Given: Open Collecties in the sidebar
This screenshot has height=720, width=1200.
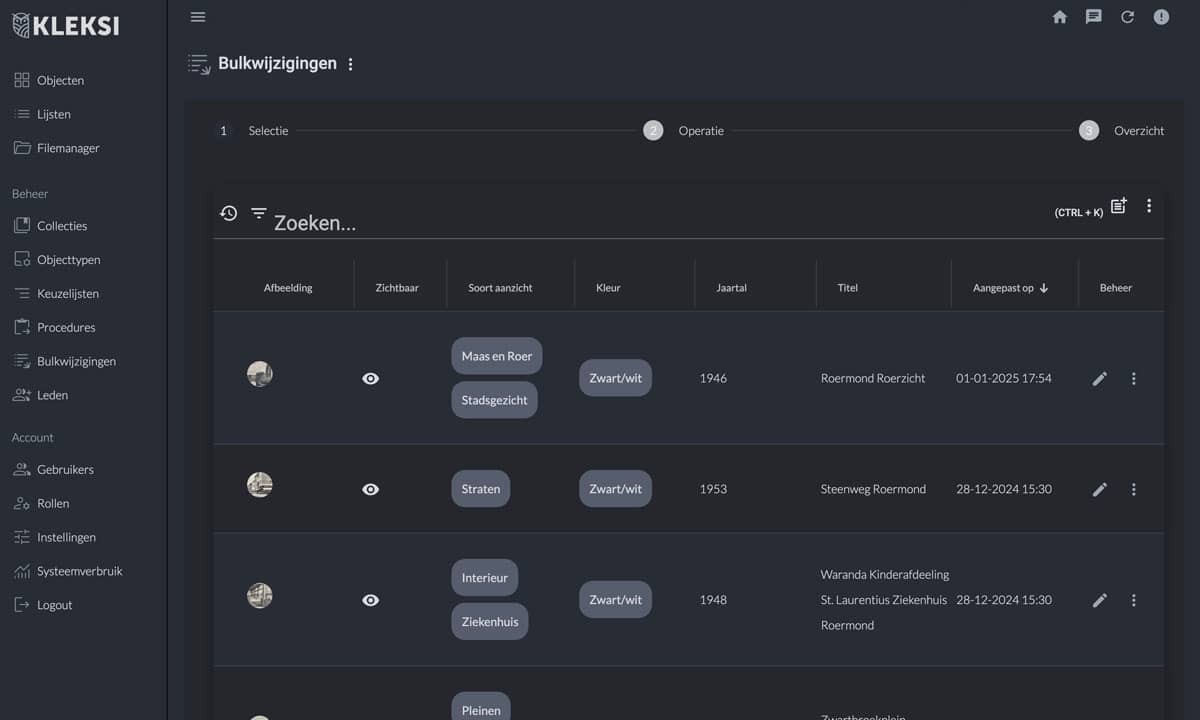Looking at the screenshot, I should pyautogui.click(x=62, y=226).
